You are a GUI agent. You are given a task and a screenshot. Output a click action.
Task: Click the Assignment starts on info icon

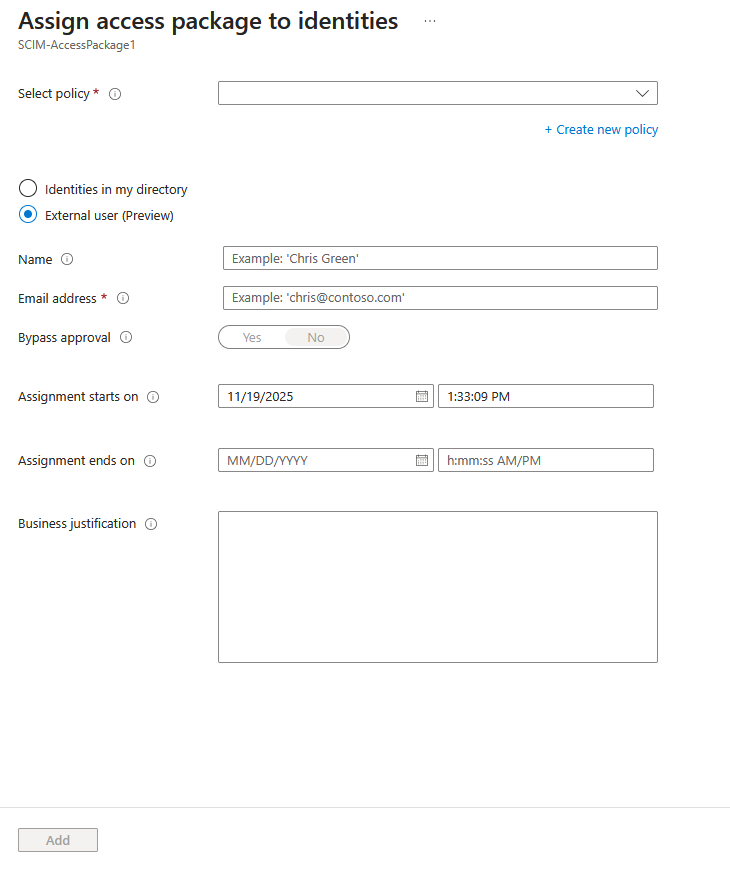[x=152, y=396]
